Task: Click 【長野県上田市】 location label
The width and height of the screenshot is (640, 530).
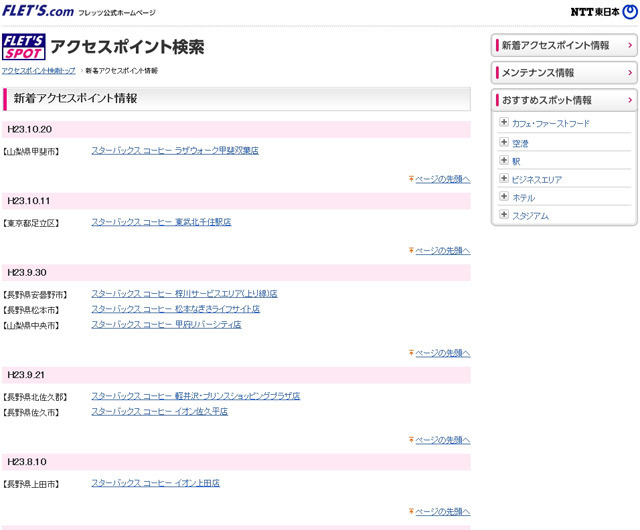Action: click(31, 484)
